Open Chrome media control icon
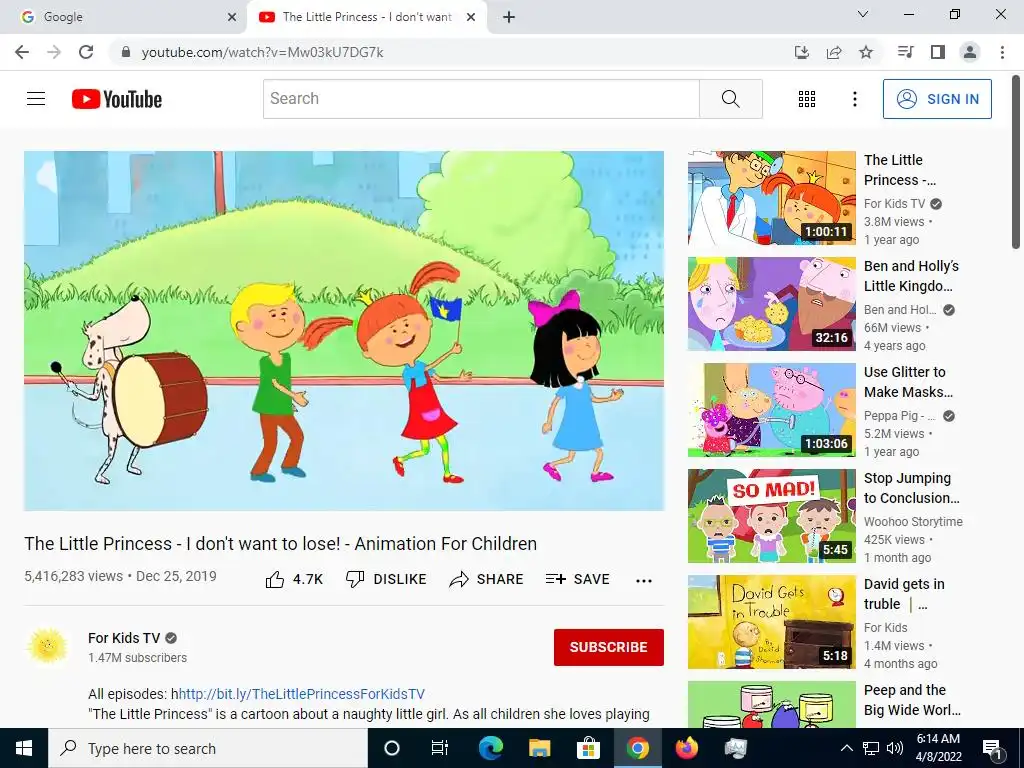The height and width of the screenshot is (768, 1024). (905, 52)
